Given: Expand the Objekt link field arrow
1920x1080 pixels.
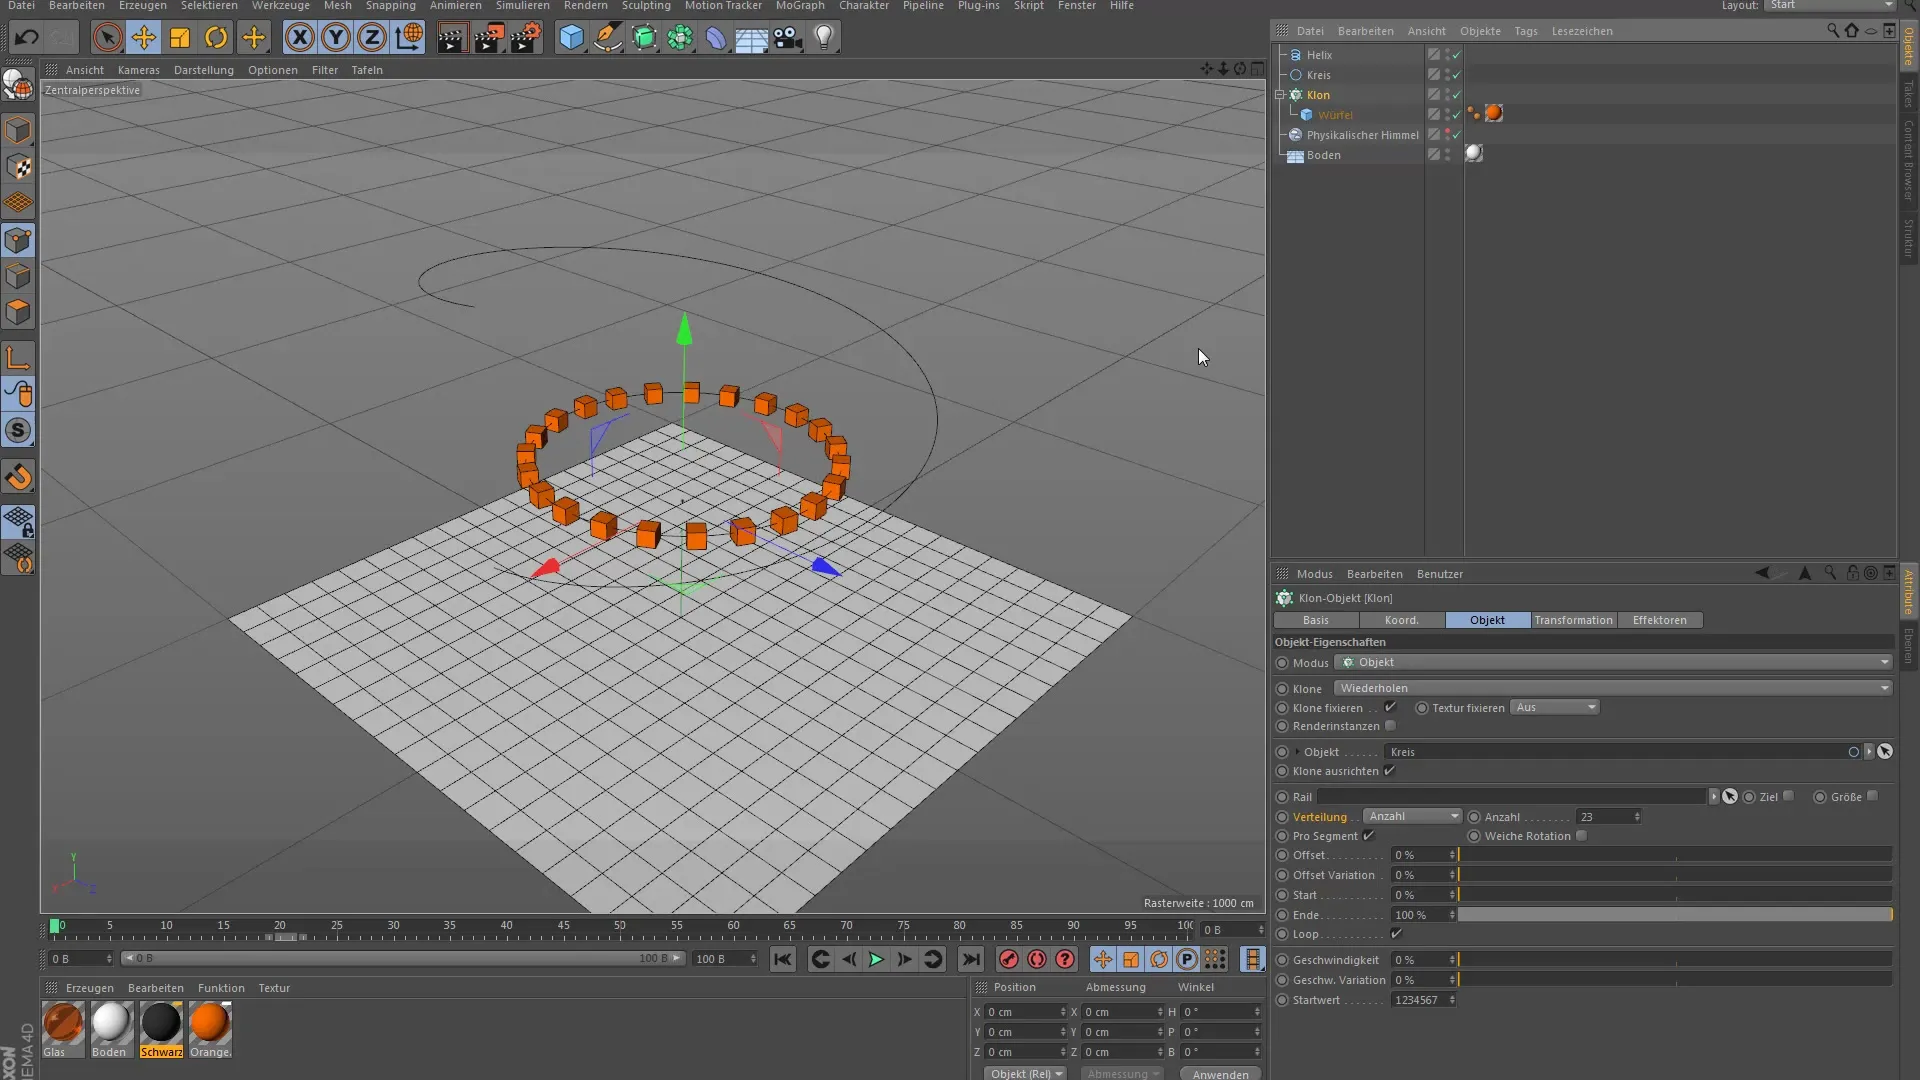Looking at the screenshot, I should [1297, 752].
